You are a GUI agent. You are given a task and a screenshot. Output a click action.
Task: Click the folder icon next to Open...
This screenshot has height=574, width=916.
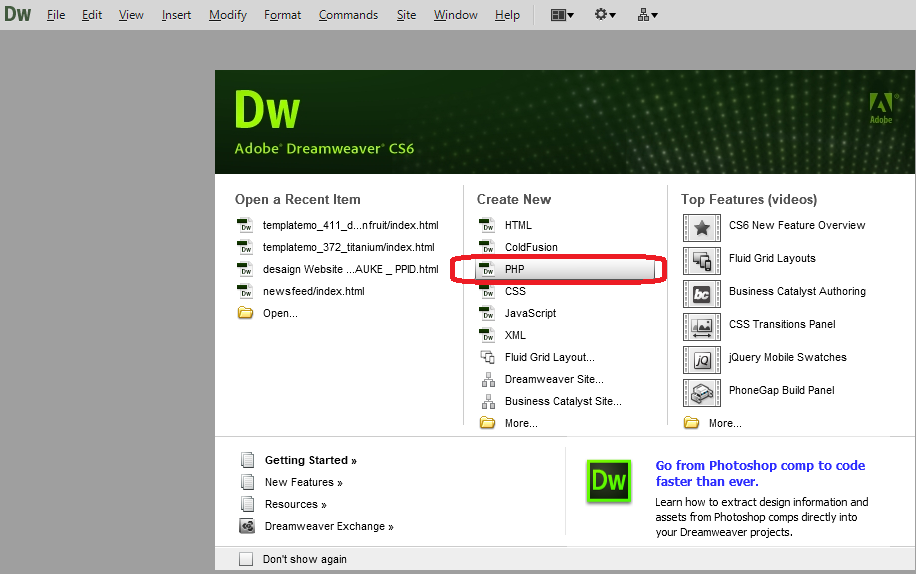pos(245,313)
